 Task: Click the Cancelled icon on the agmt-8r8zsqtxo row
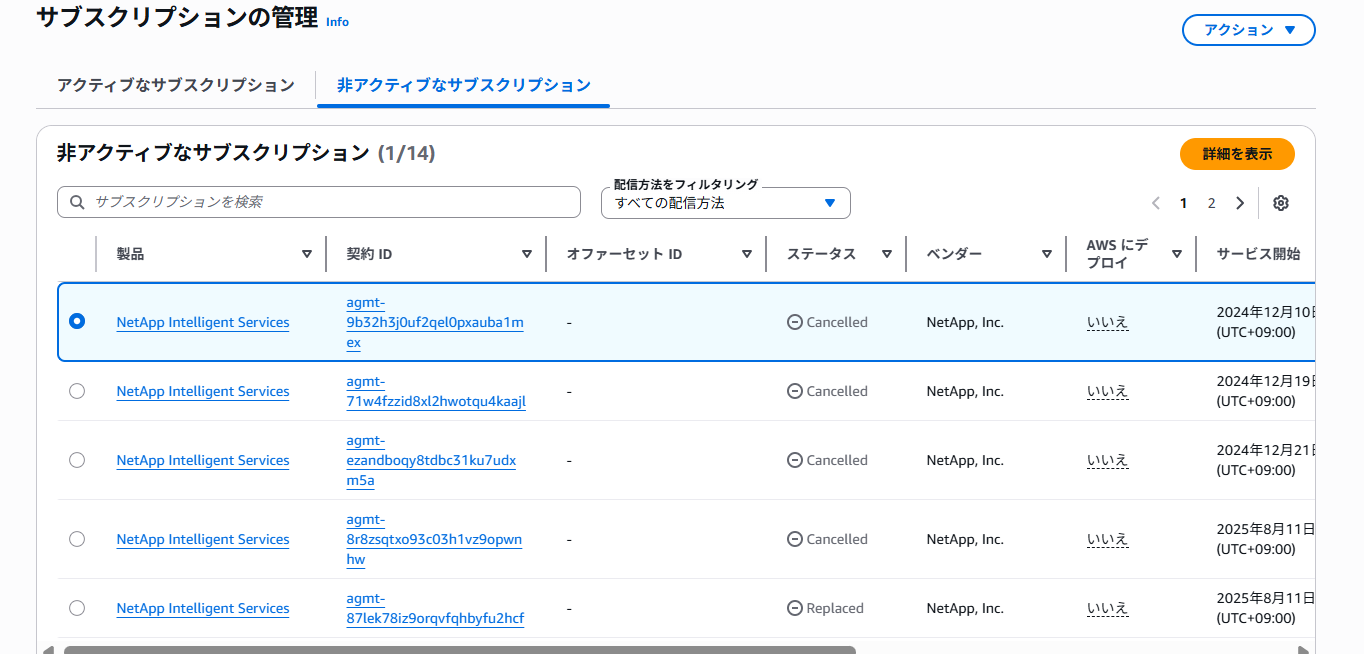click(794, 539)
